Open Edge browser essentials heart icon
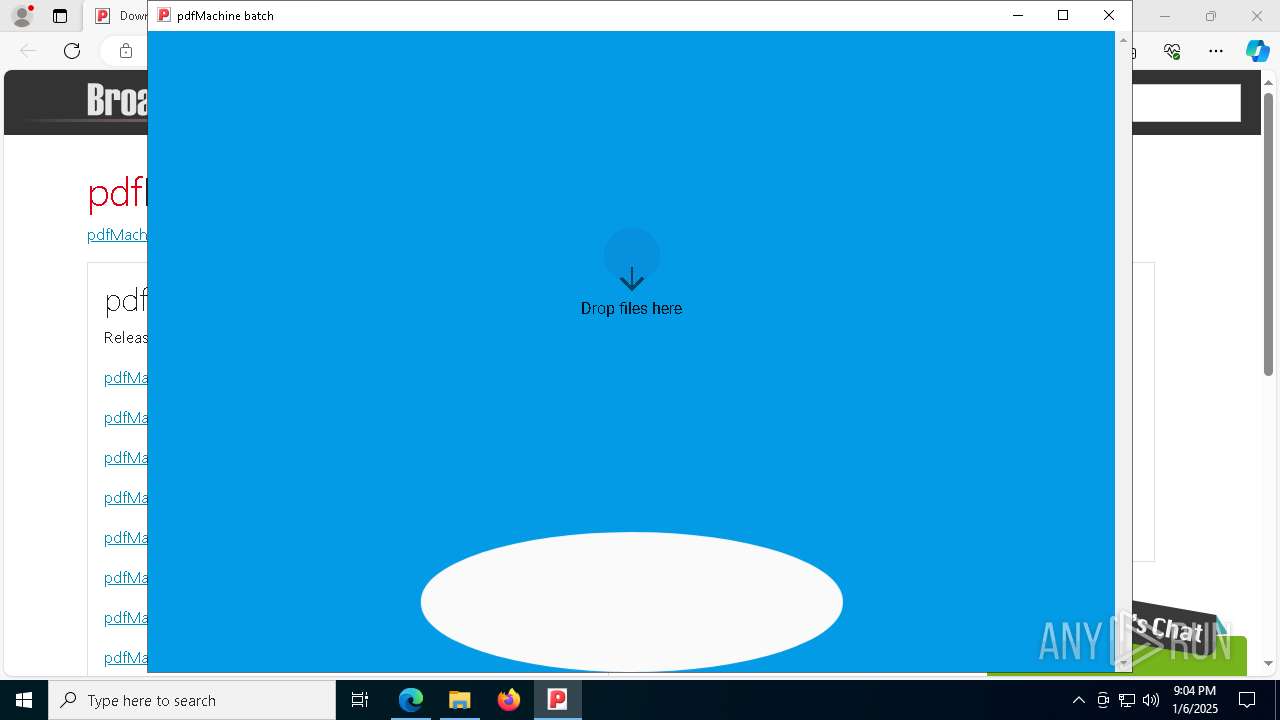 pyautogui.click(x=1172, y=51)
